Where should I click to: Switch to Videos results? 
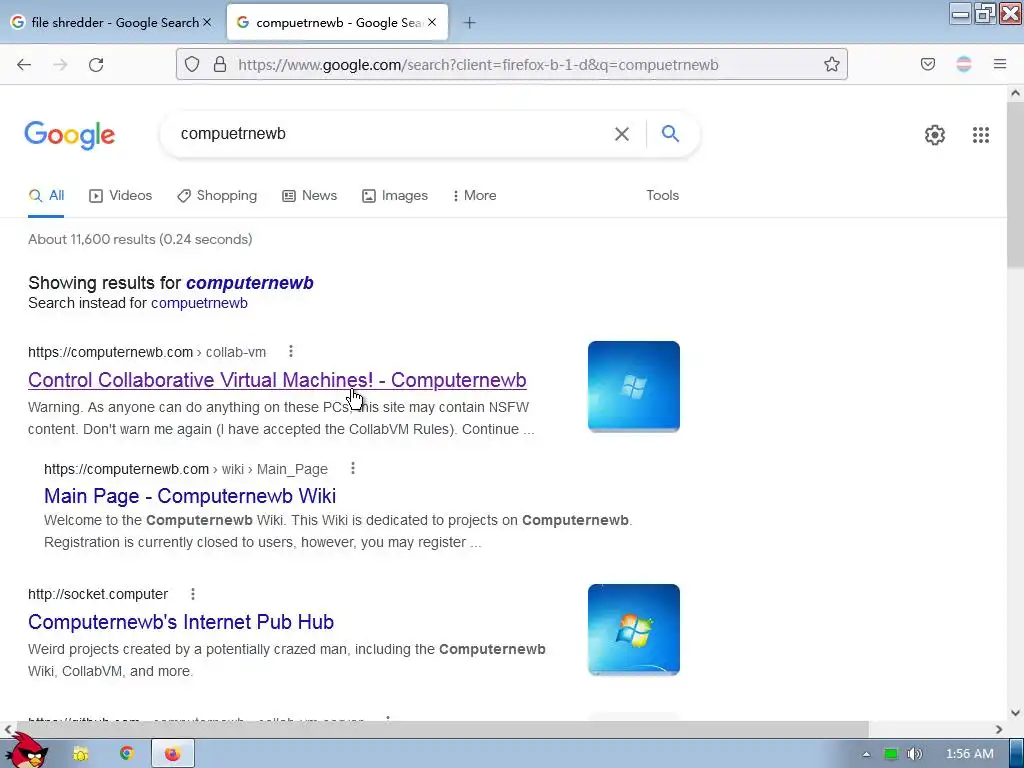(x=121, y=195)
